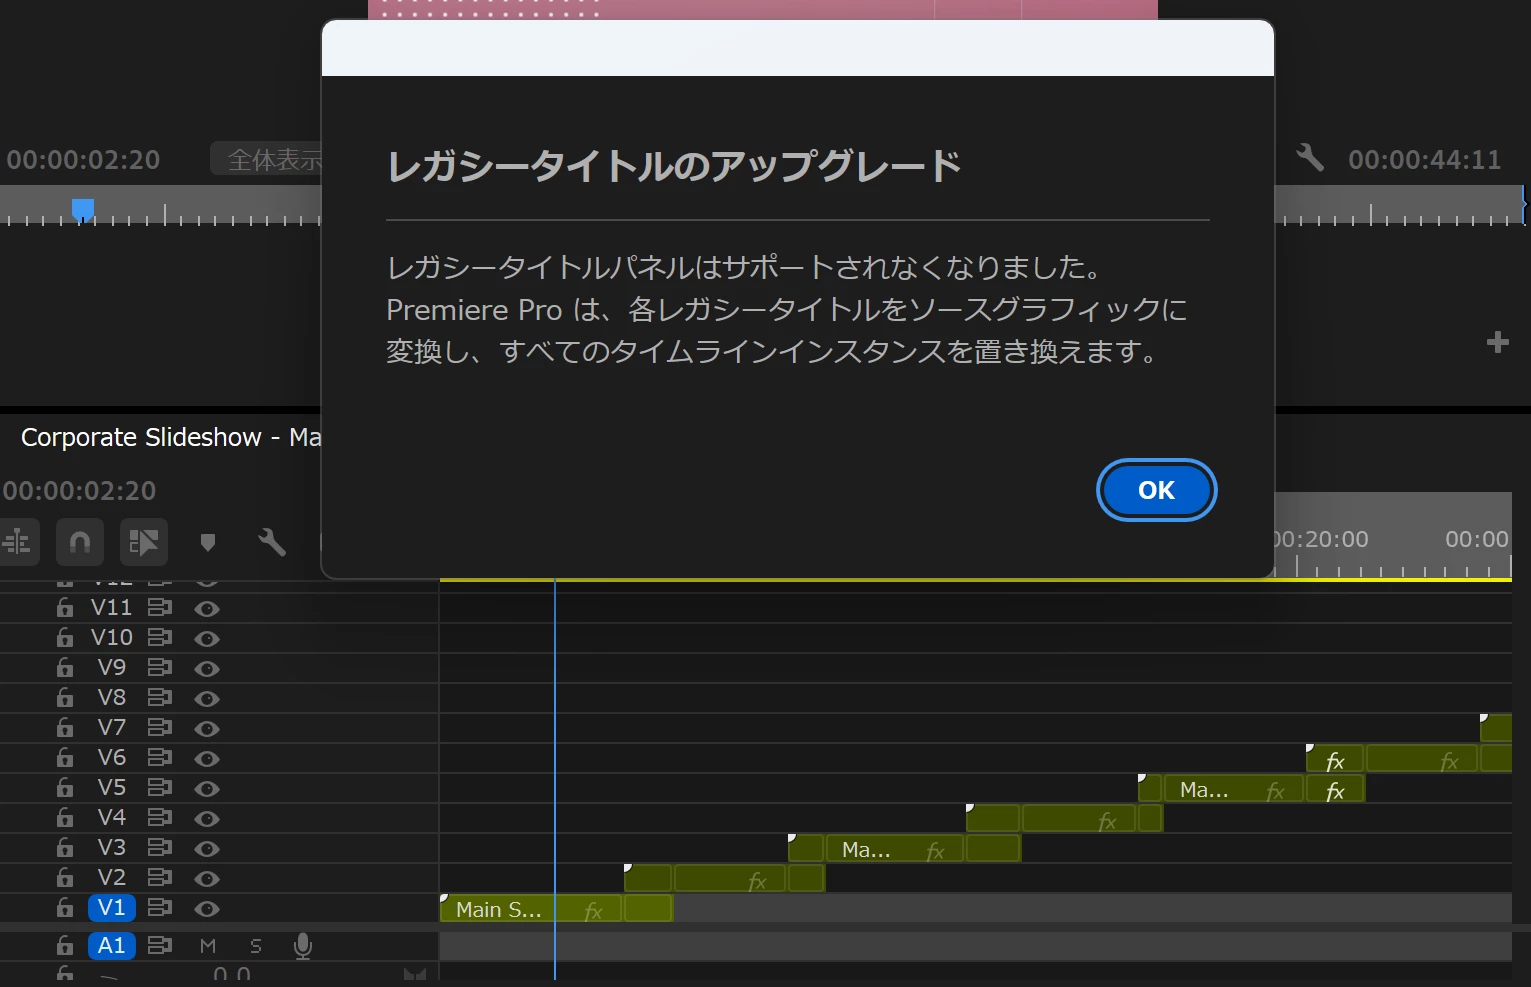Lock track V5 with its padlock
Screen dimensions: 1531x987
click(65, 787)
